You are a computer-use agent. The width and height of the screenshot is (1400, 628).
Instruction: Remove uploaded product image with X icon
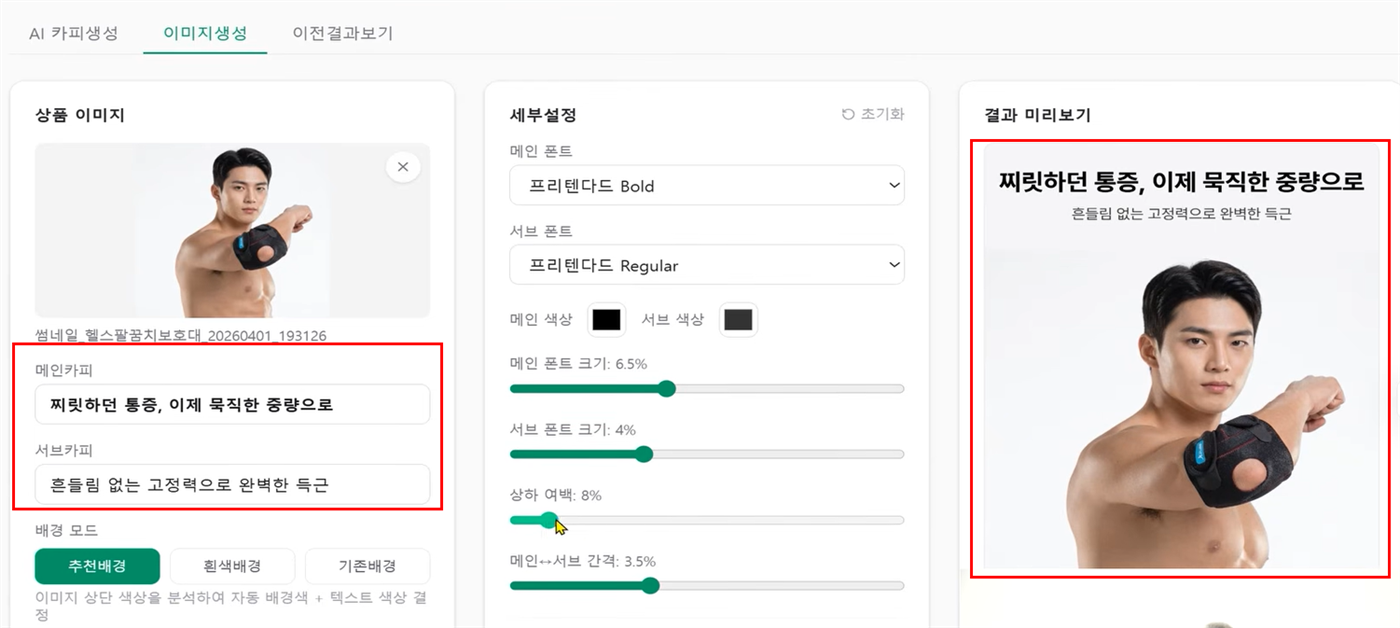coord(403,167)
